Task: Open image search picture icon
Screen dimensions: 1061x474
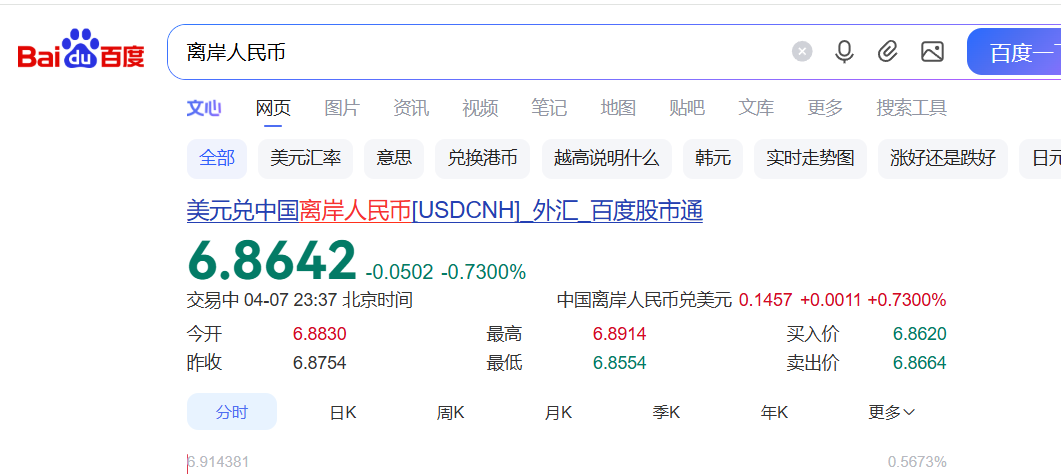Action: point(932,52)
